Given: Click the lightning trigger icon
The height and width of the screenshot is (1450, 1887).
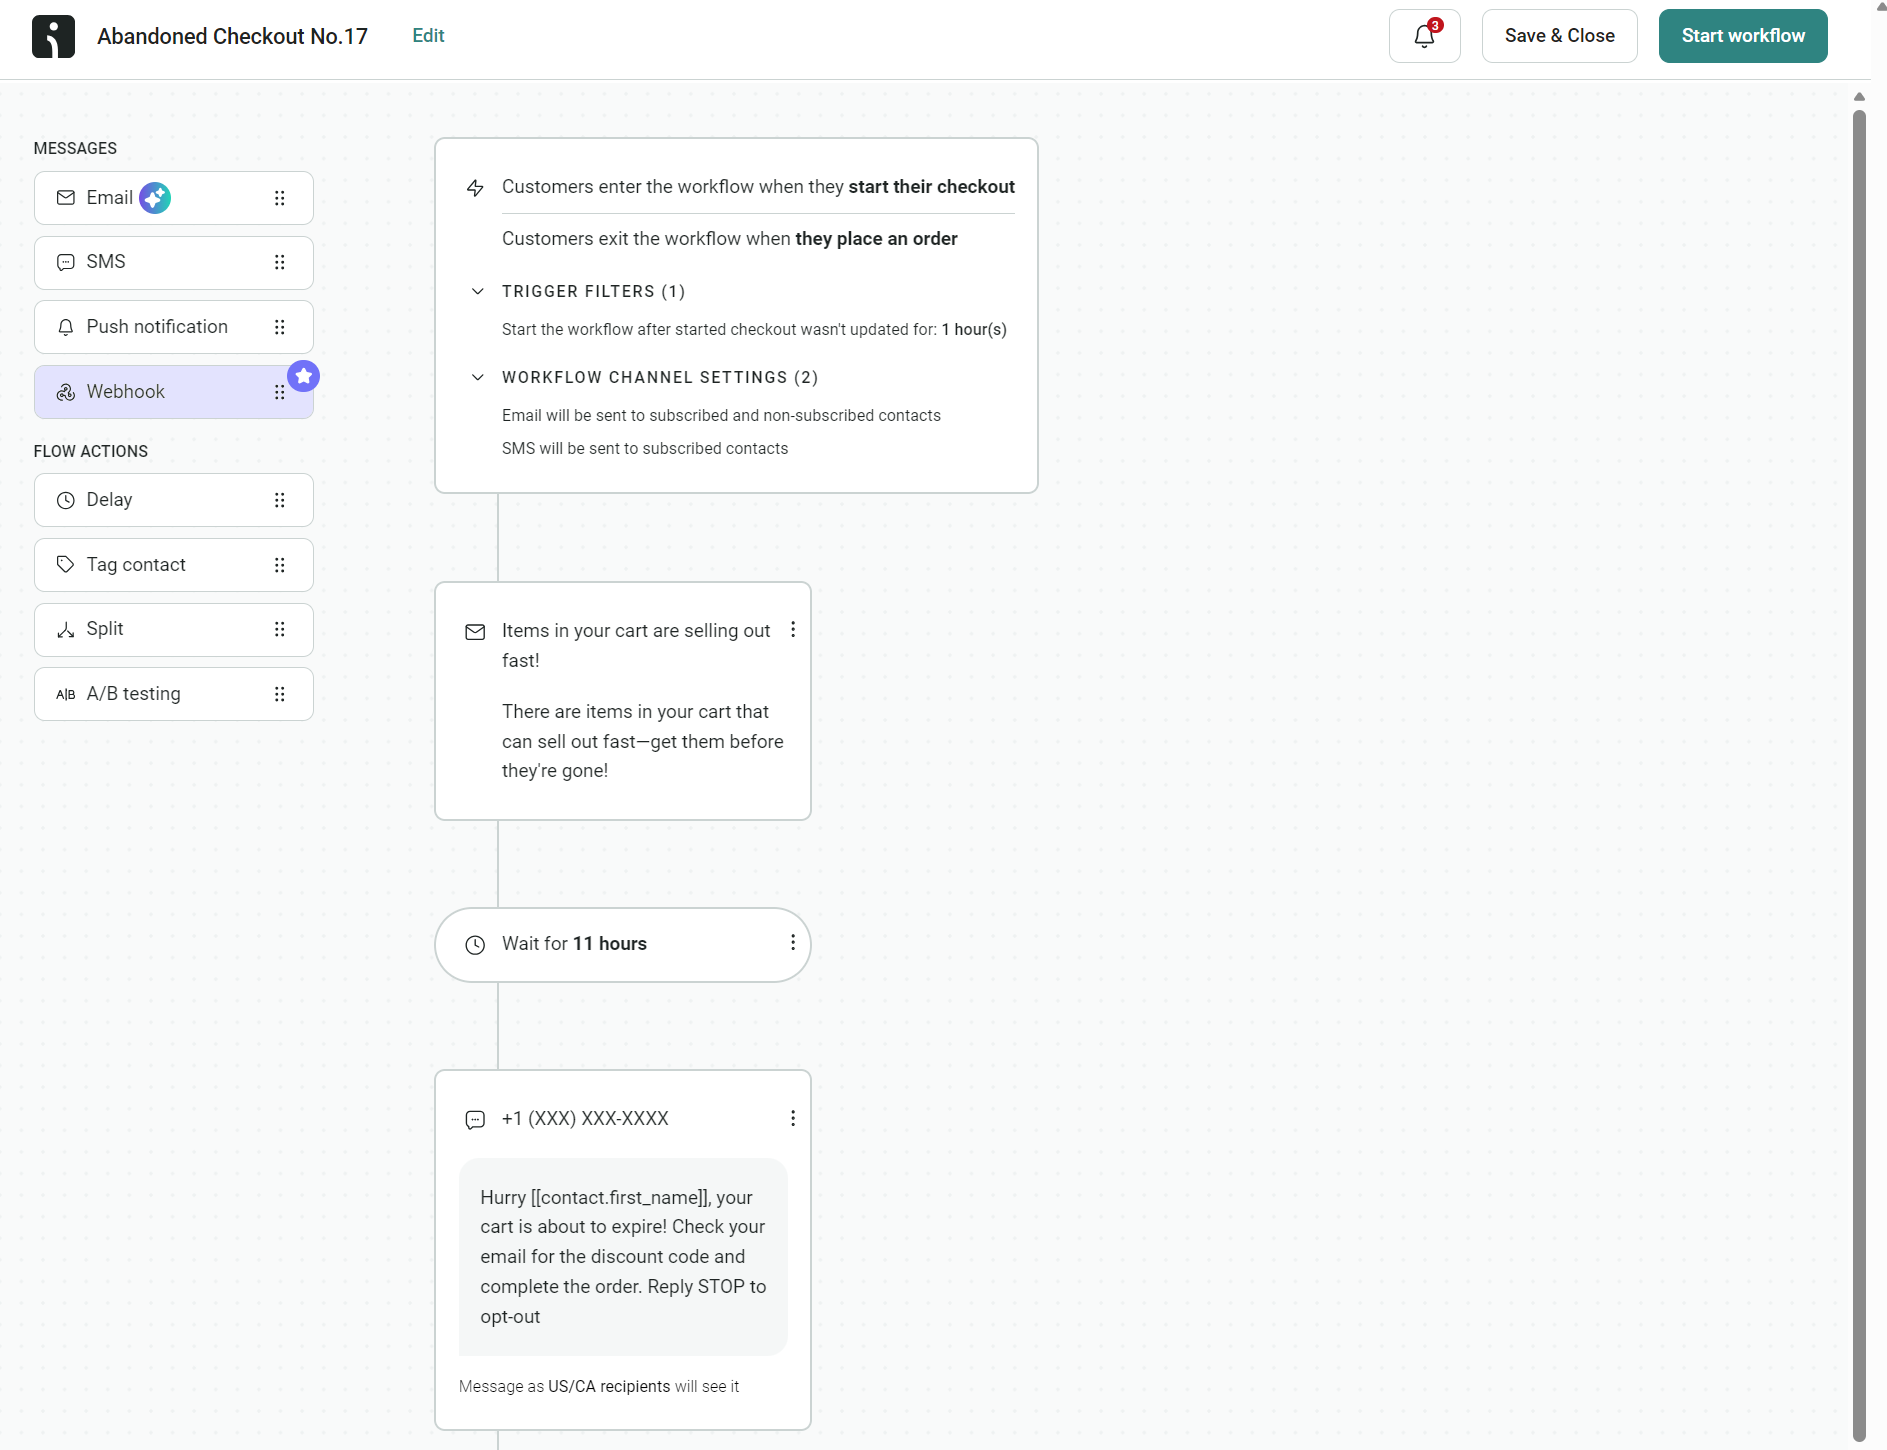Looking at the screenshot, I should (x=476, y=188).
